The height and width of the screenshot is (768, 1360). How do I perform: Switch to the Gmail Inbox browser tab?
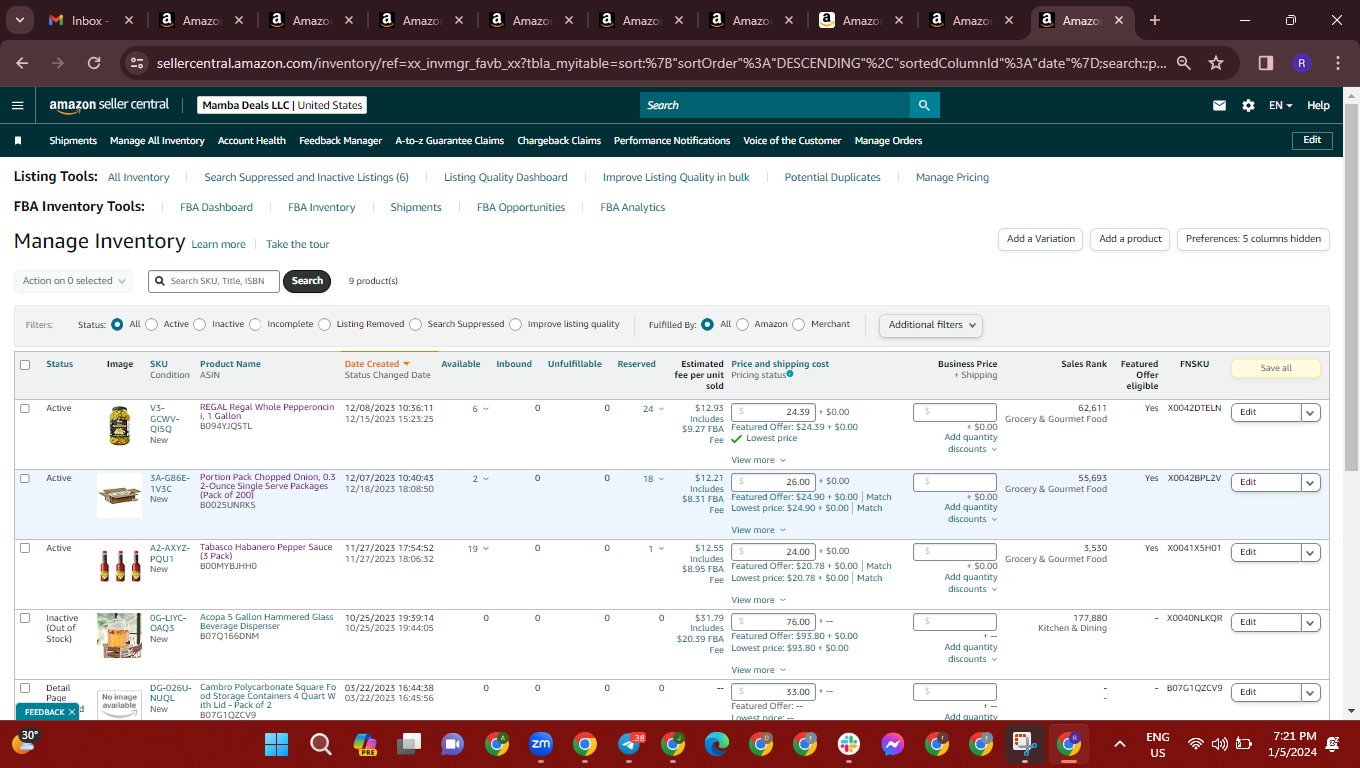(91, 20)
